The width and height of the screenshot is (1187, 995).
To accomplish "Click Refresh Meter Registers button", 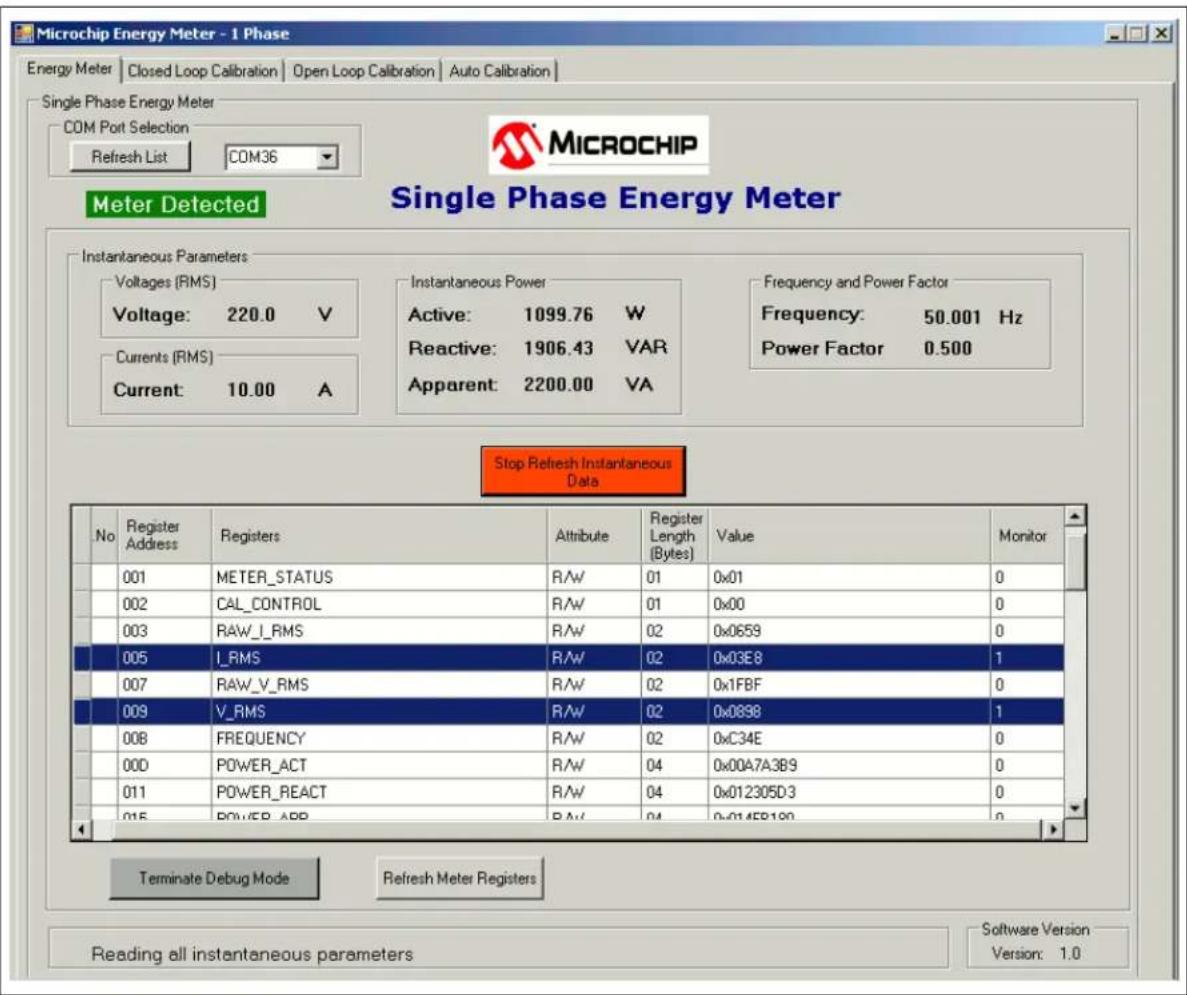I will (460, 878).
